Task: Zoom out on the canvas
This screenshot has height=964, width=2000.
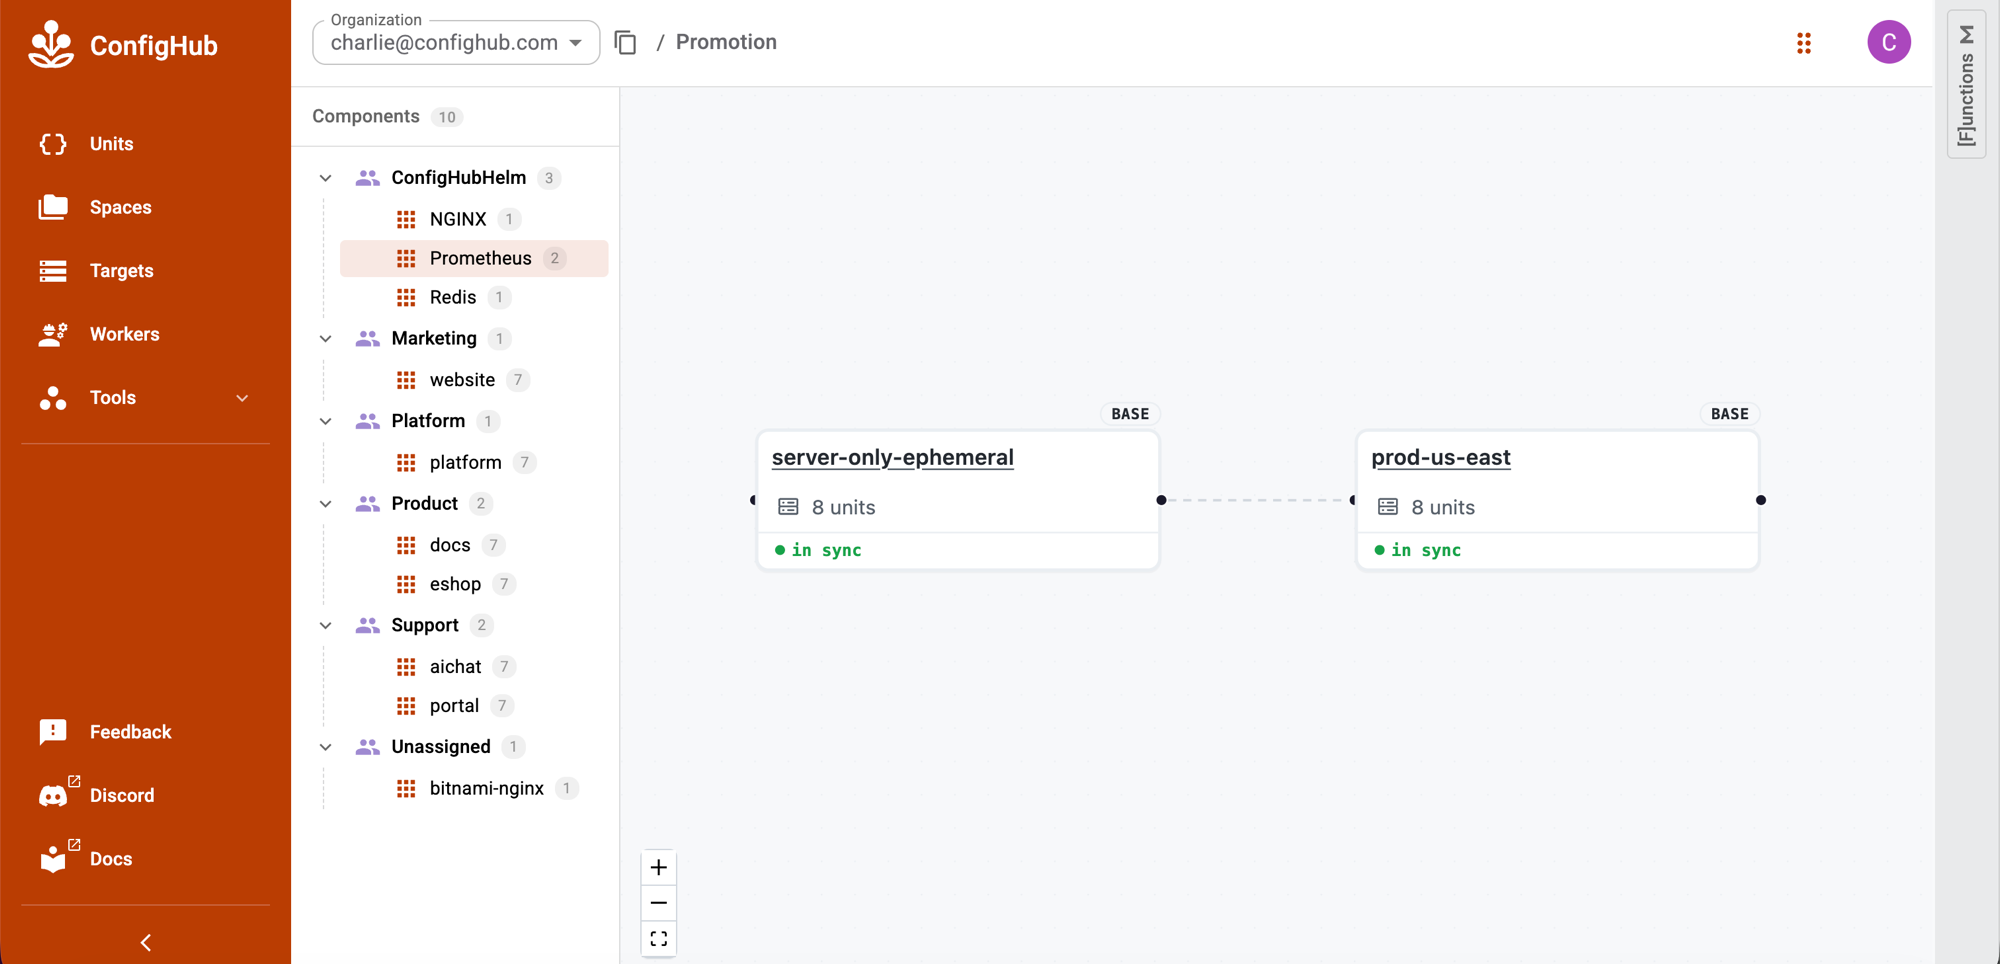Action: (658, 903)
